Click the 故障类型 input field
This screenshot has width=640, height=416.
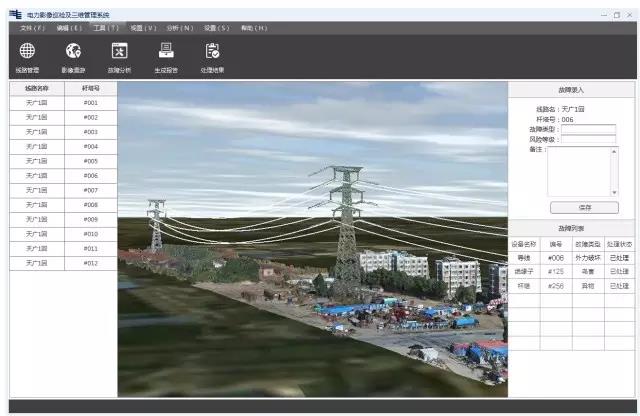[x=588, y=129]
